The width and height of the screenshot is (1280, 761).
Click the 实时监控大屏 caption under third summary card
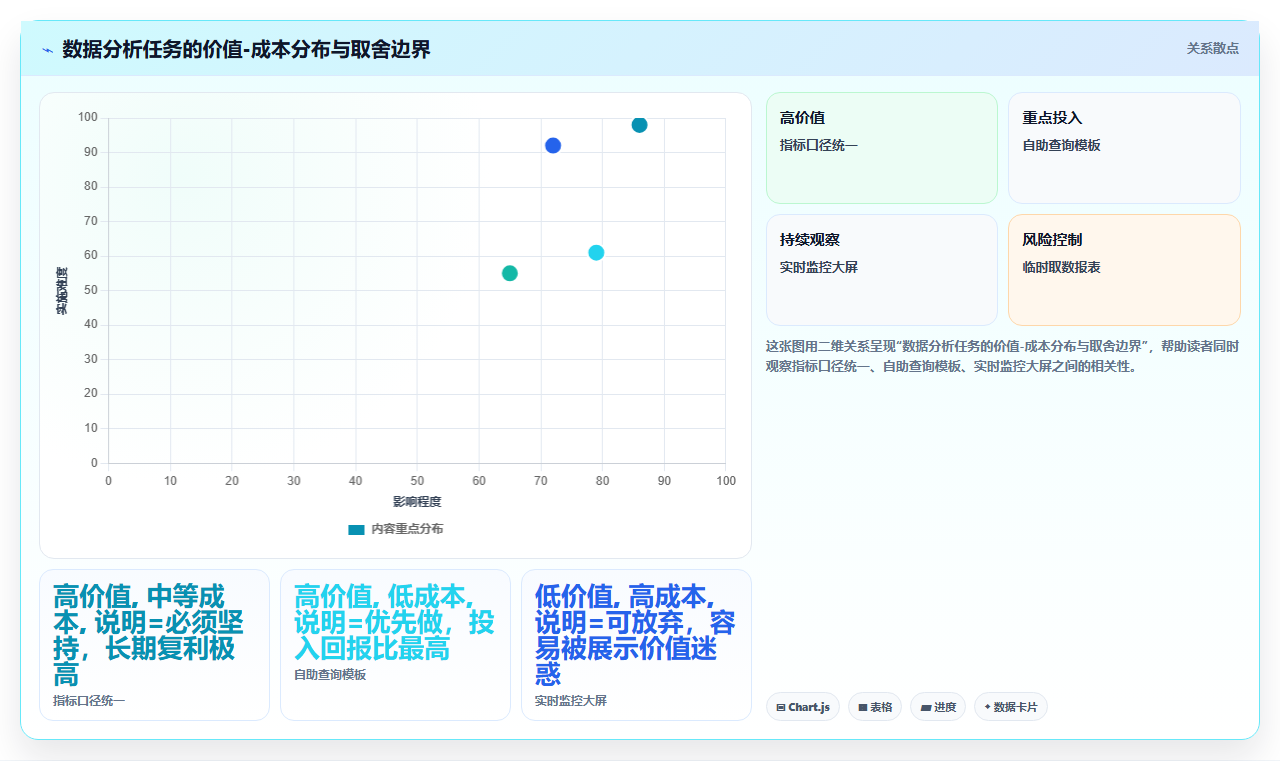[x=571, y=701]
